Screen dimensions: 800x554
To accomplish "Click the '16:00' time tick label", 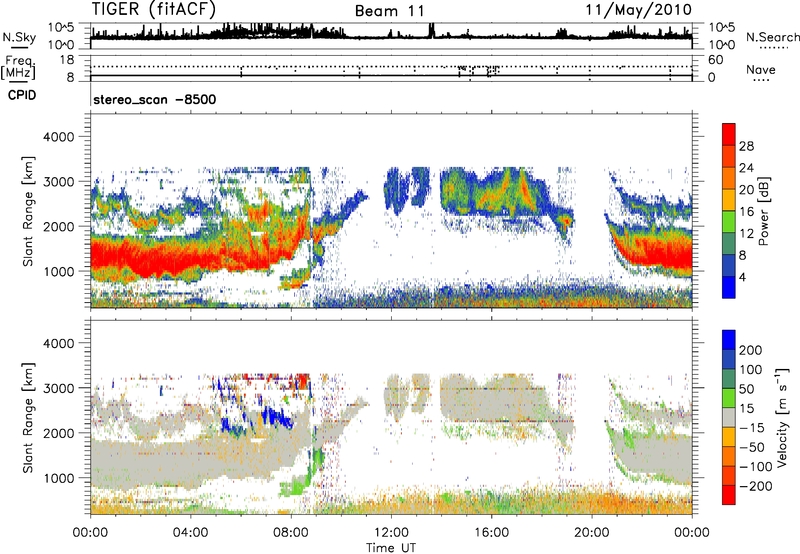I will click(491, 533).
